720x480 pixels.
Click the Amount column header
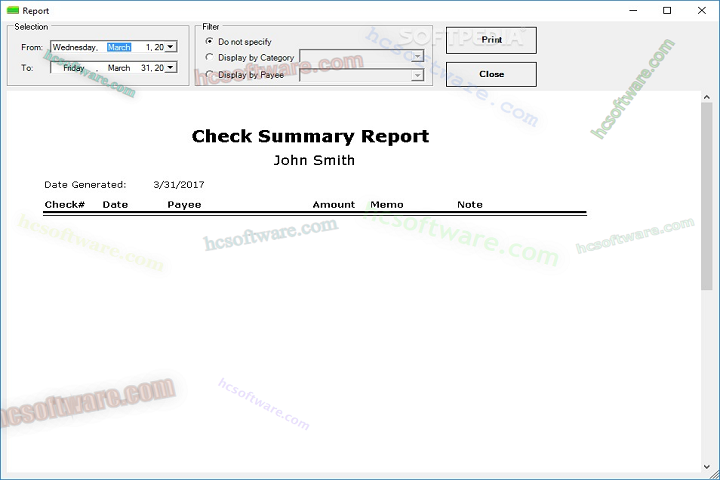pyautogui.click(x=334, y=204)
